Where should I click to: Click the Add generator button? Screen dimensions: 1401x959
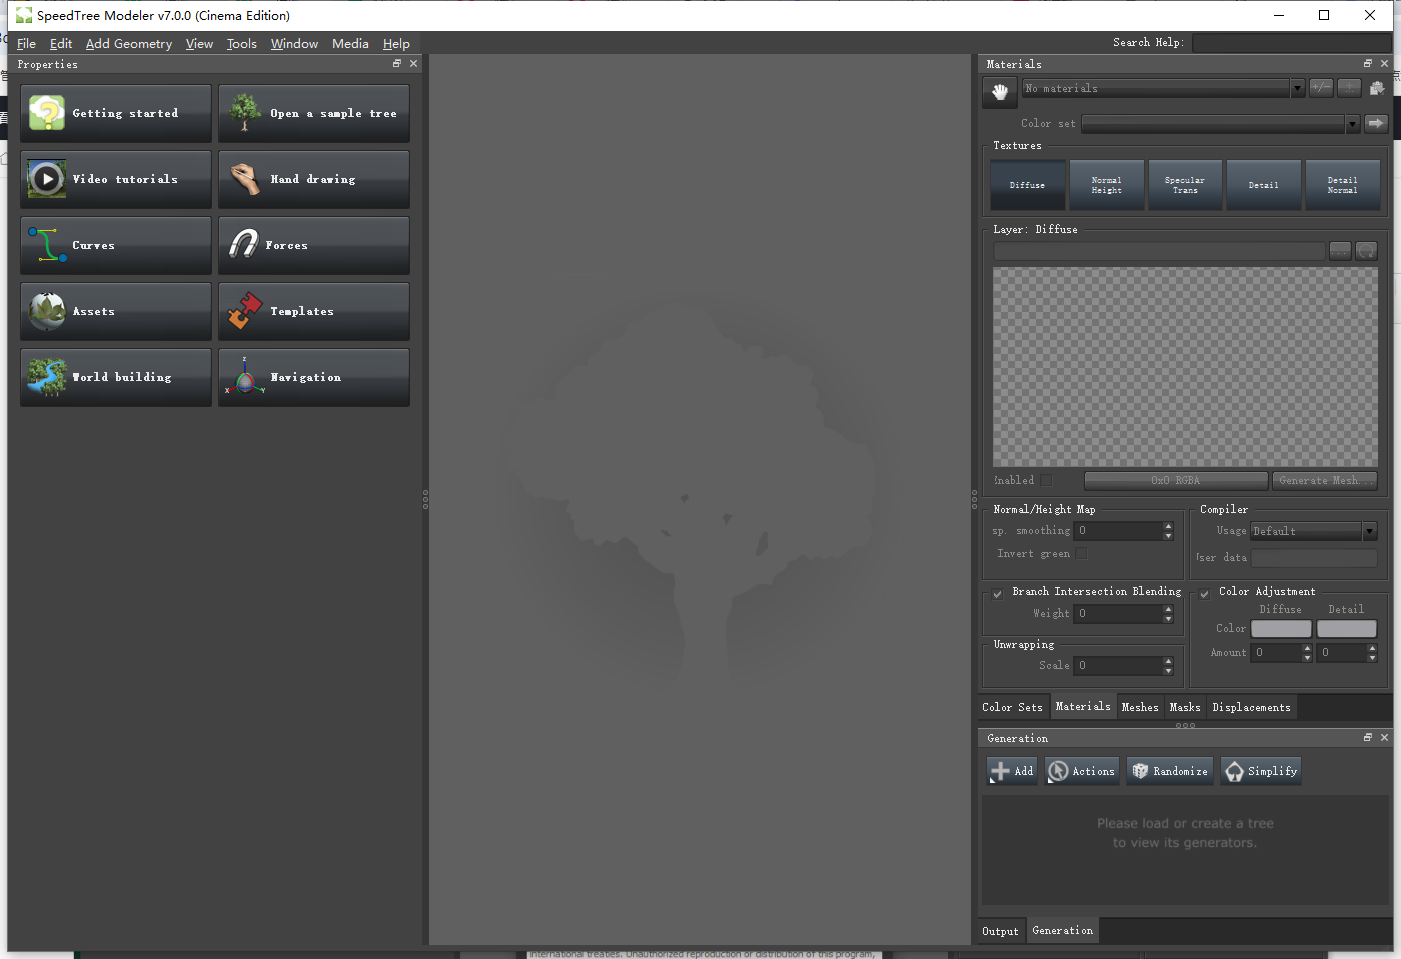1012,771
